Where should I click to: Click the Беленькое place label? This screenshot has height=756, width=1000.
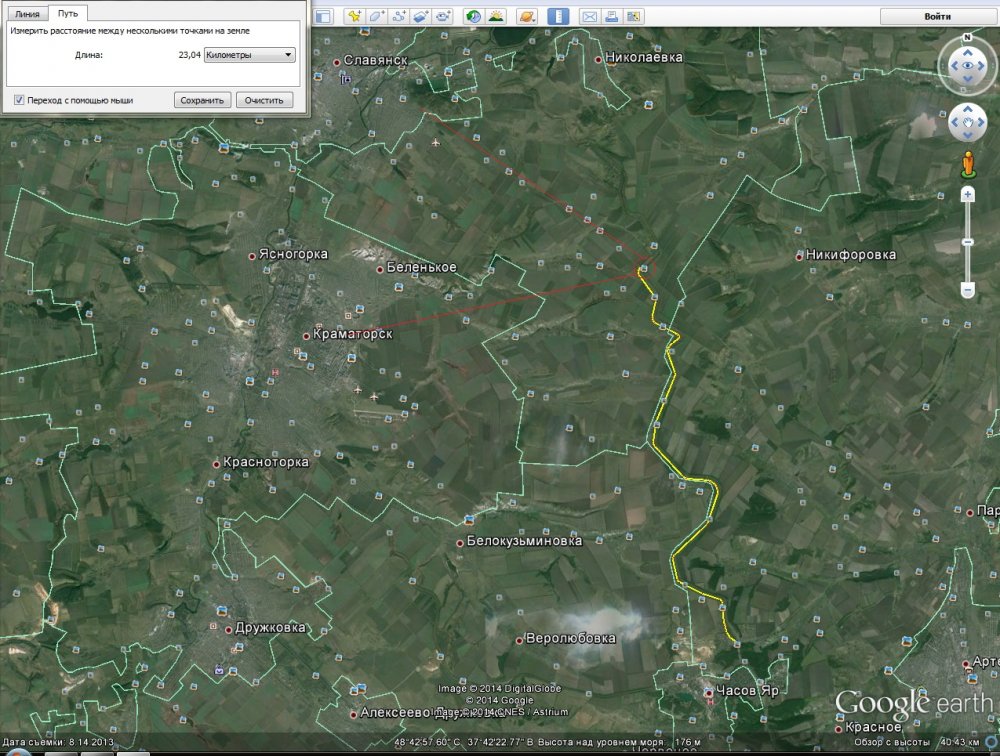coord(422,267)
